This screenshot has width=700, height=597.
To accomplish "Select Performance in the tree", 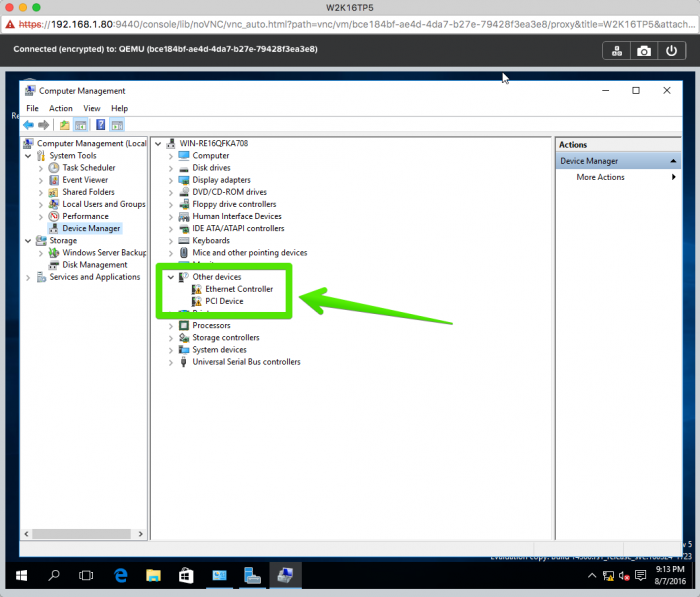I will tap(85, 216).
